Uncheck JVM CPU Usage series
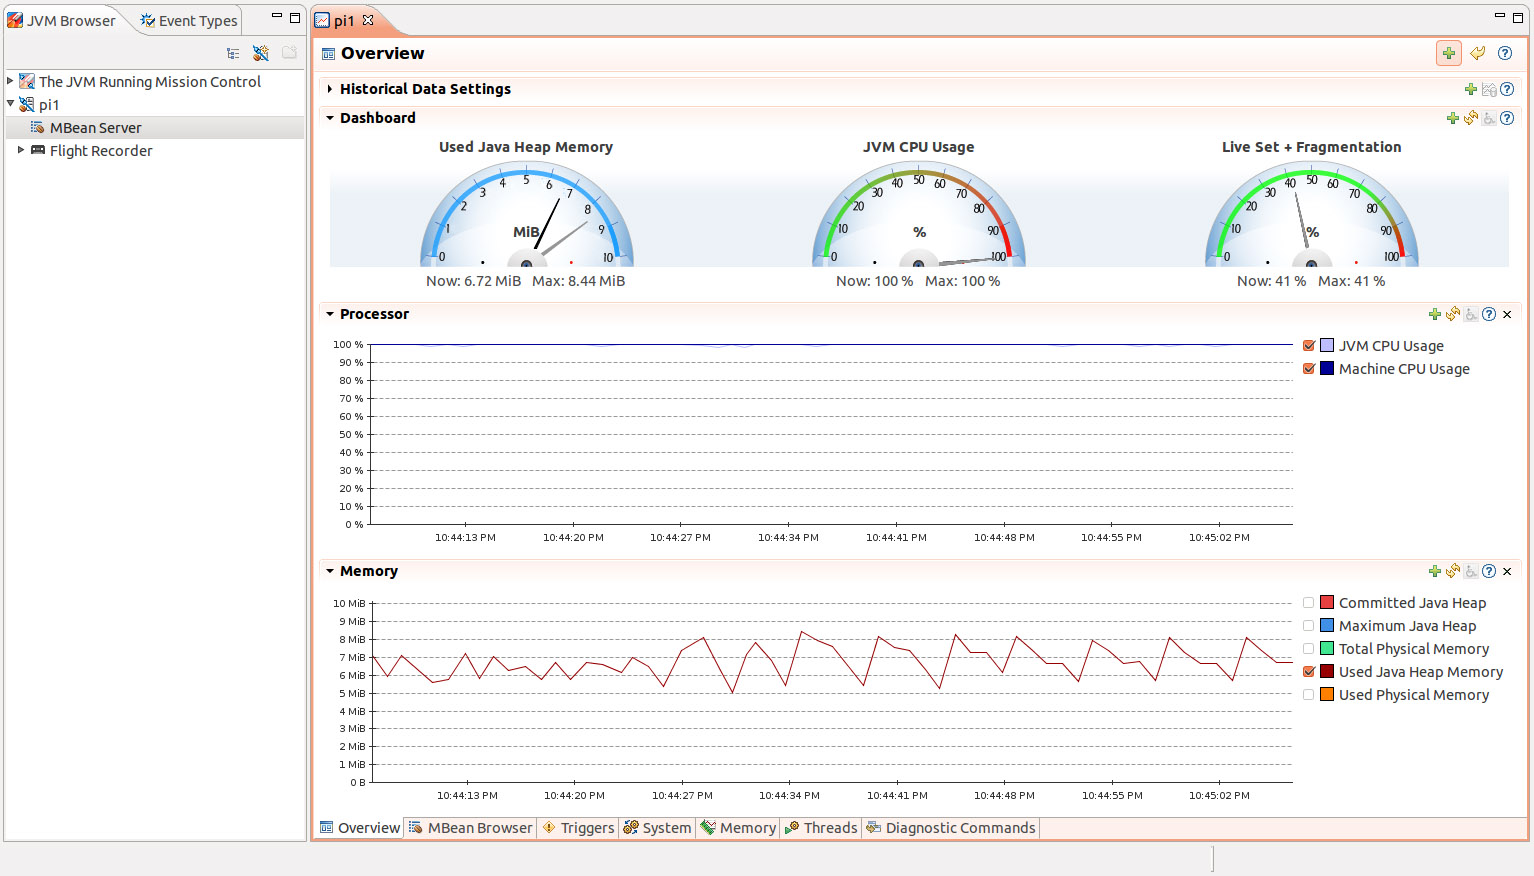The height and width of the screenshot is (876, 1534). point(1309,346)
